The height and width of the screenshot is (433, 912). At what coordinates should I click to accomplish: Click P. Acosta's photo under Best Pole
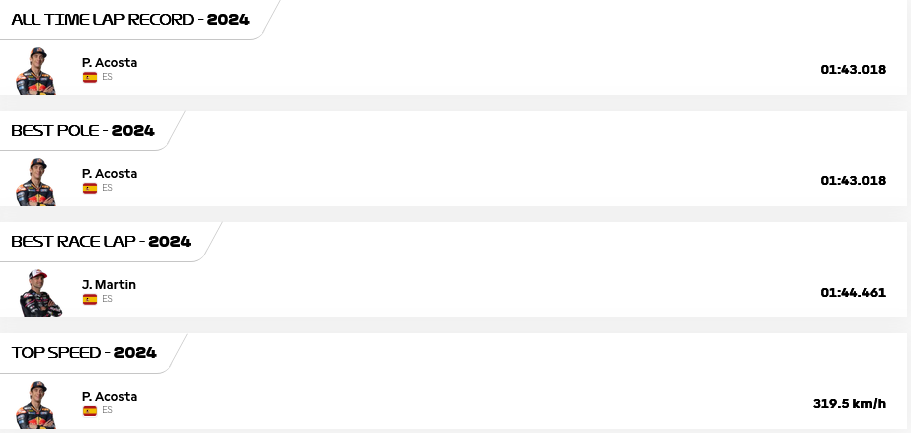pos(36,182)
